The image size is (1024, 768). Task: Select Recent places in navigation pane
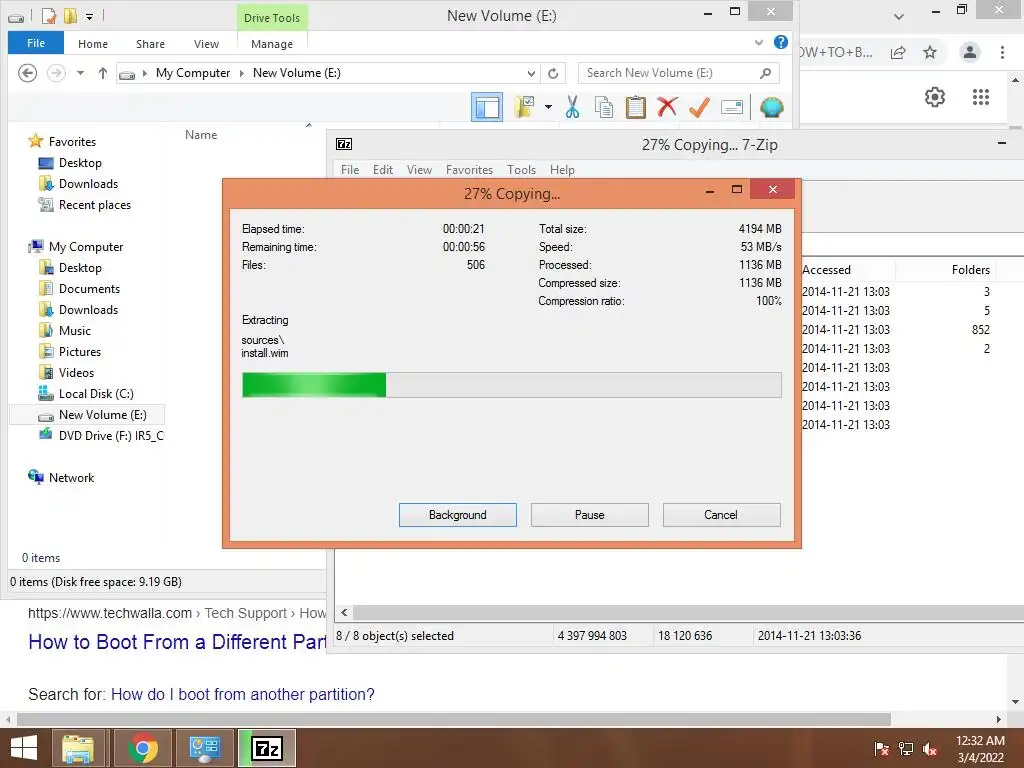coord(95,205)
